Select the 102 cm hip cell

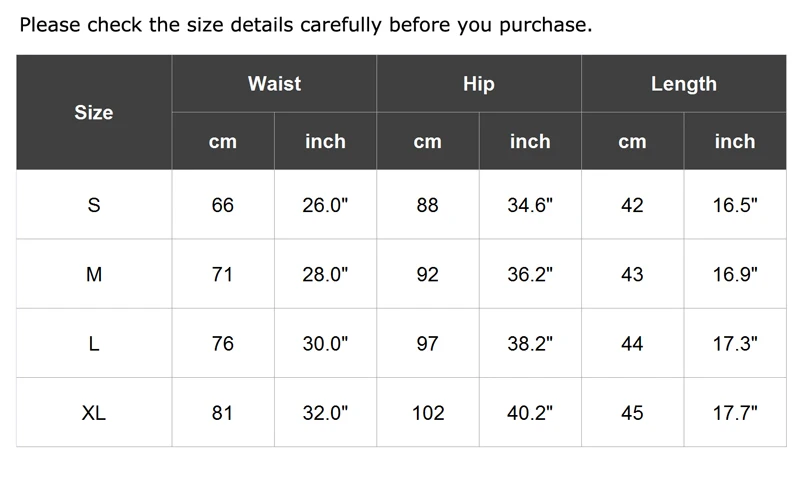pos(428,413)
